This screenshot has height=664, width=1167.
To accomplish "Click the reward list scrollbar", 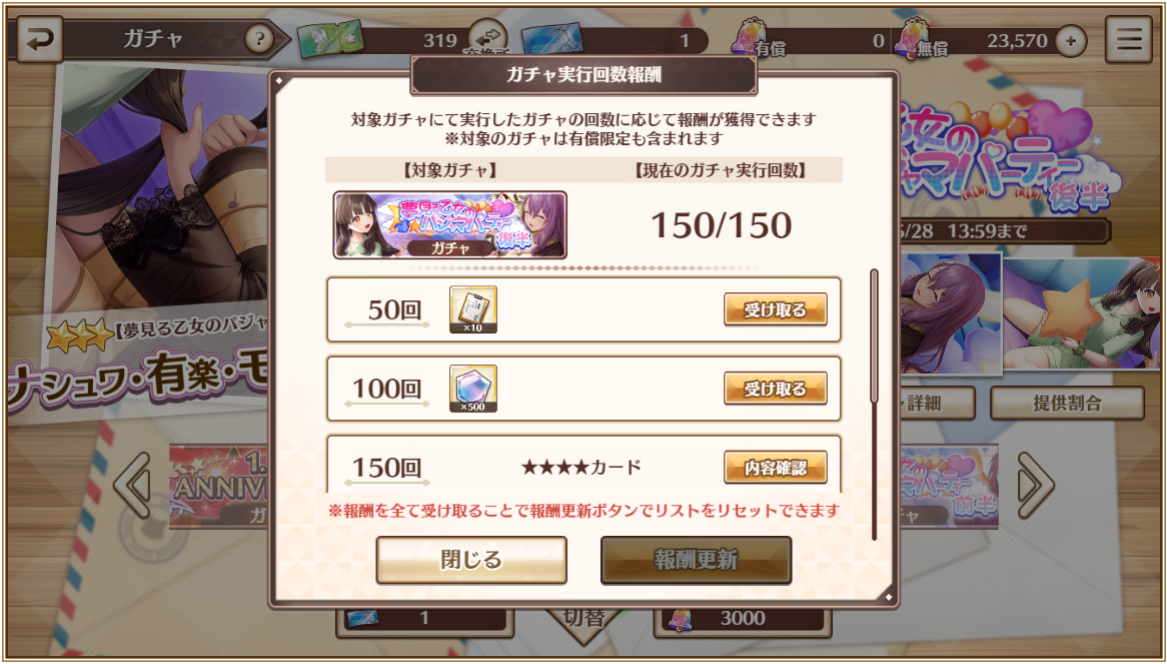I will click(x=874, y=404).
